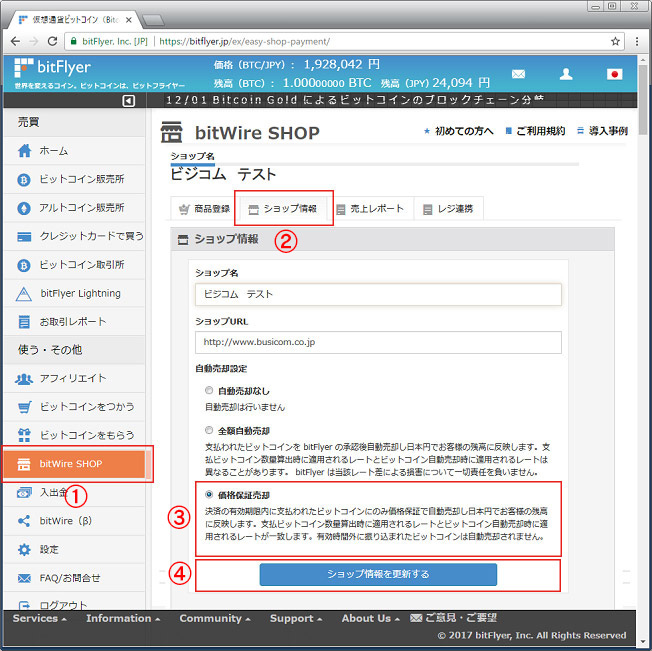Open the mail envelope icon in header
652x651 pixels.
(x=518, y=74)
